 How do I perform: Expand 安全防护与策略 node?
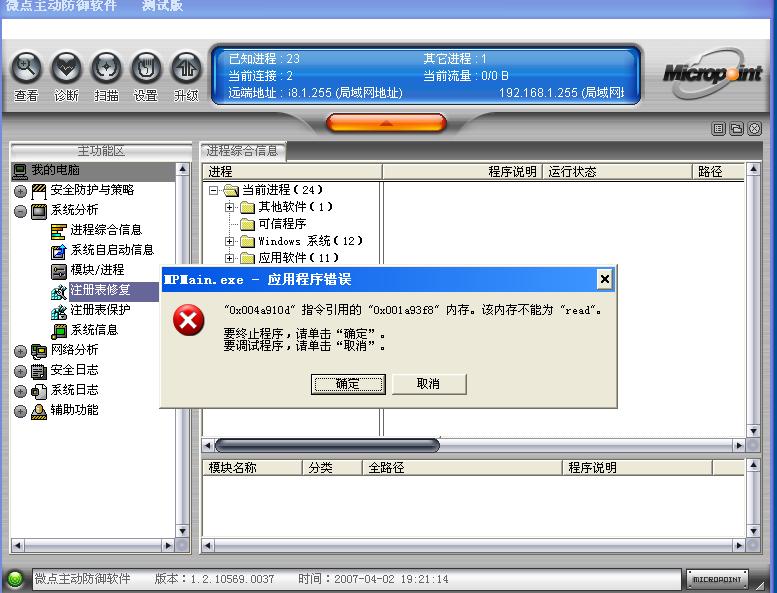[x=20, y=191]
